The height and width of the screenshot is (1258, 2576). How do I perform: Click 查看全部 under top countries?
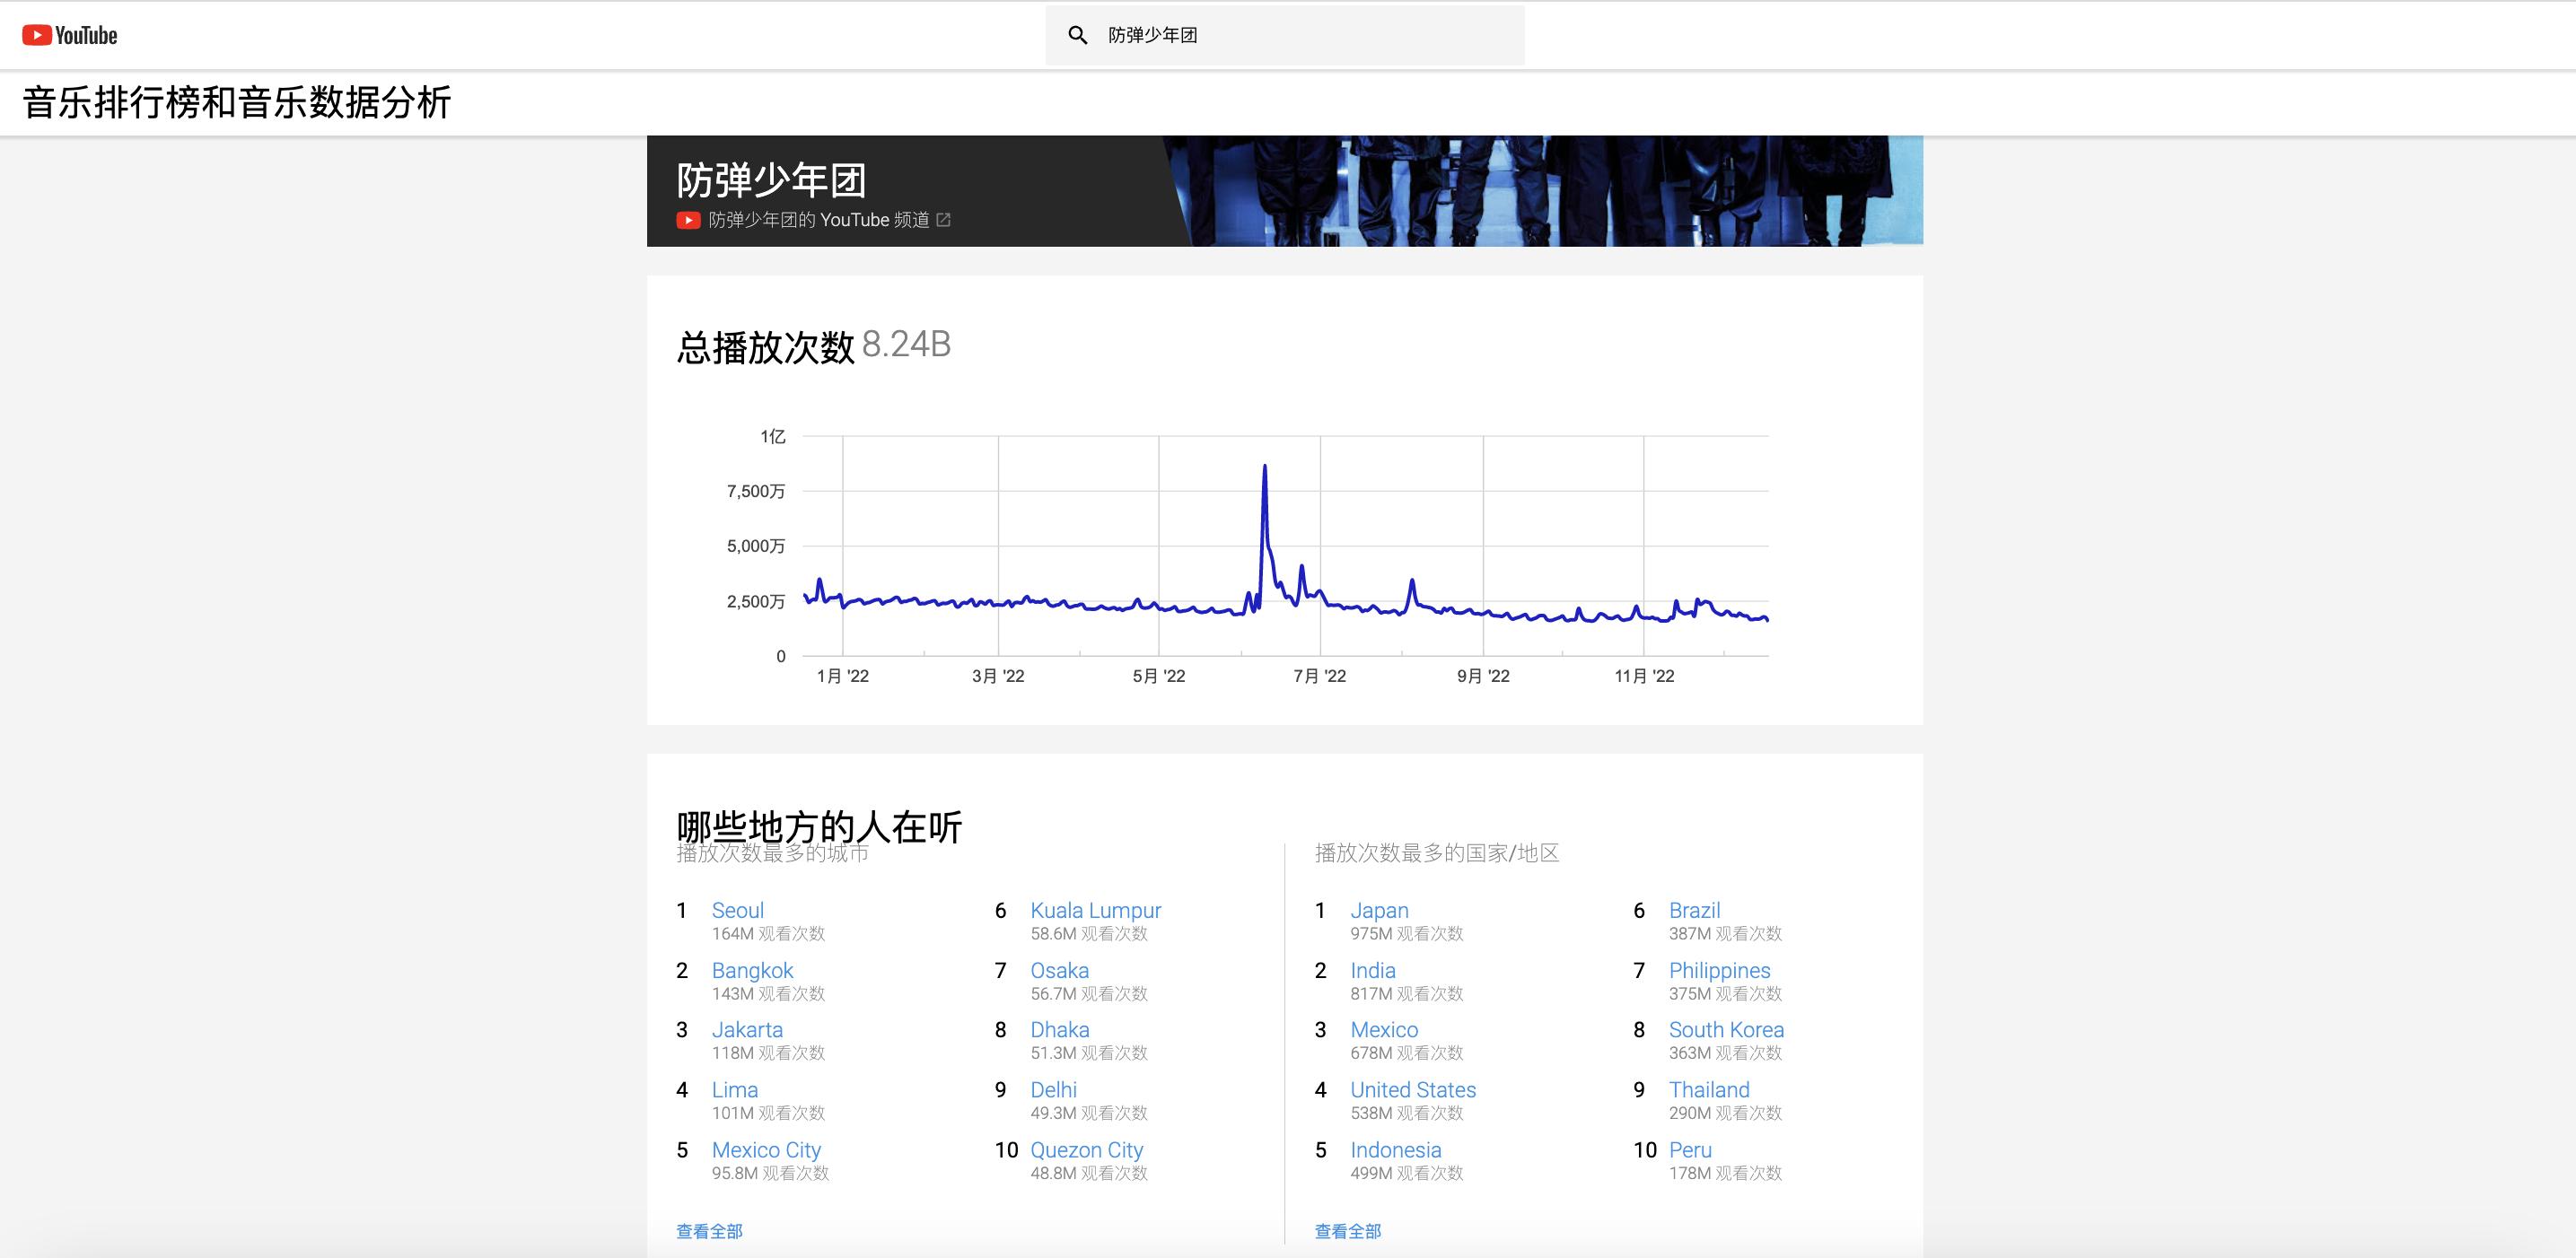pos(1347,1231)
